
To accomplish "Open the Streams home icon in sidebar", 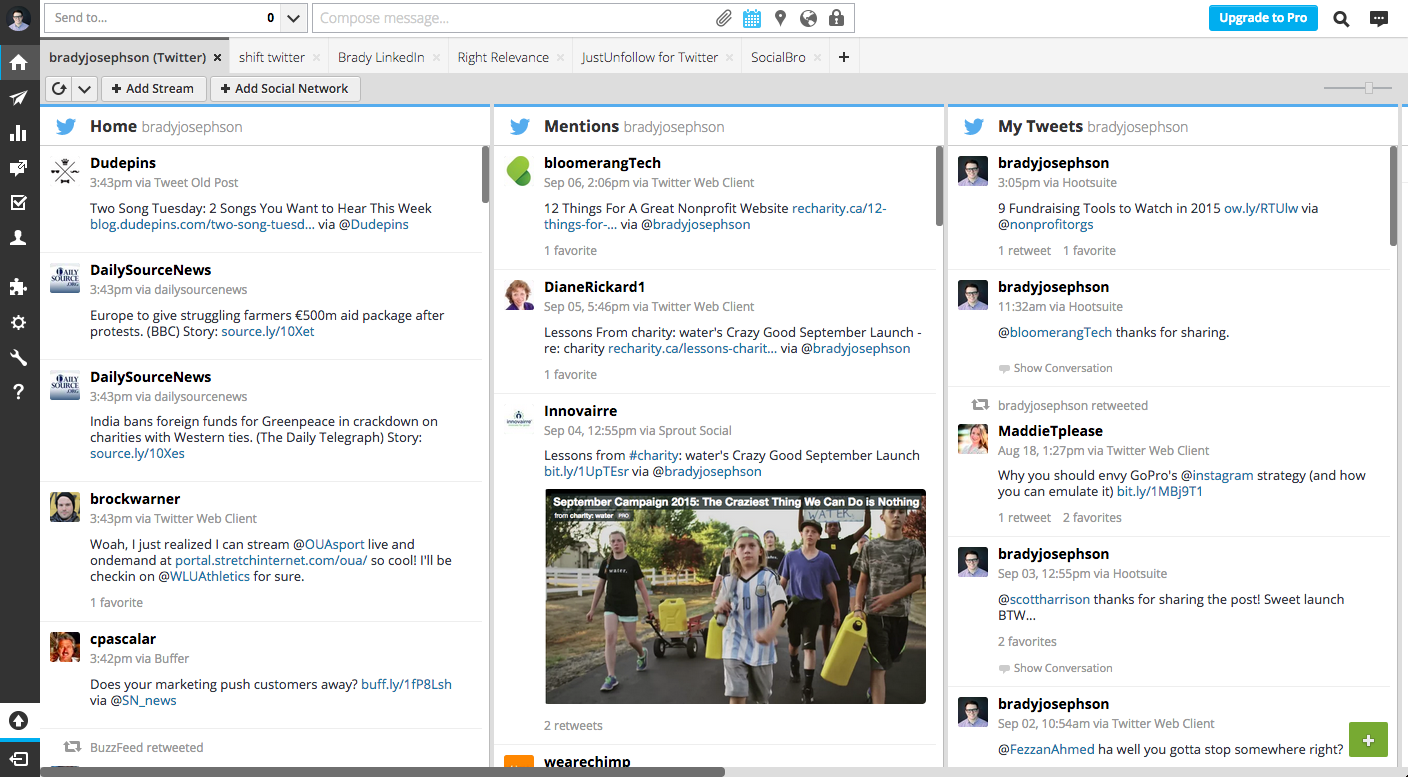I will pyautogui.click(x=18, y=63).
